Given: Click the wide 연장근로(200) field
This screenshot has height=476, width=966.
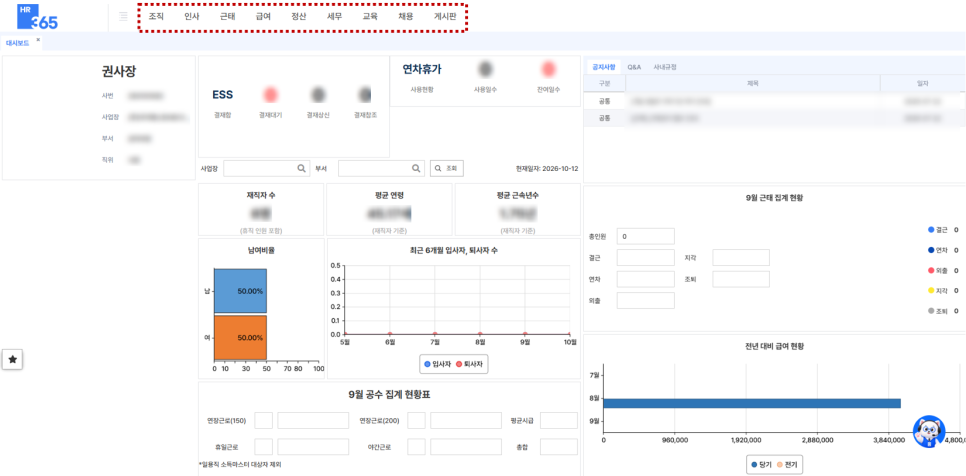Looking at the screenshot, I should (466, 421).
